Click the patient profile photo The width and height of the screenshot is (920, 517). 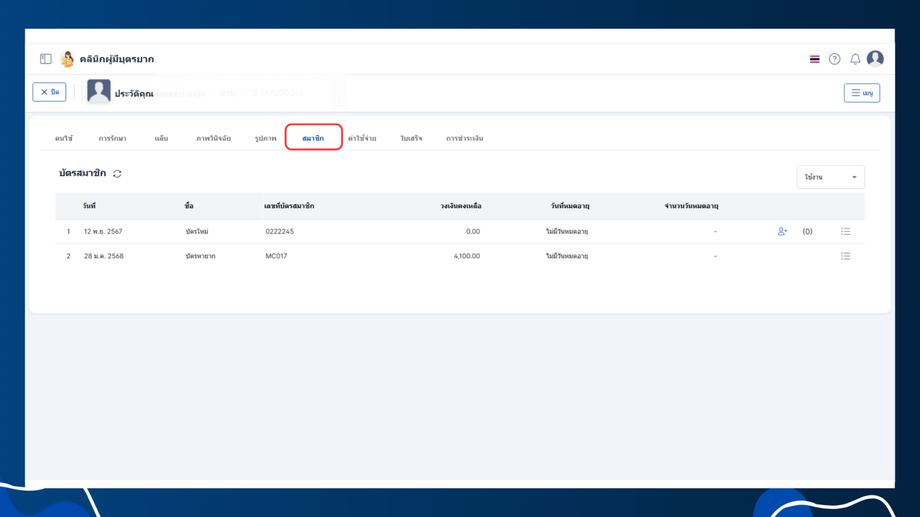tap(99, 92)
